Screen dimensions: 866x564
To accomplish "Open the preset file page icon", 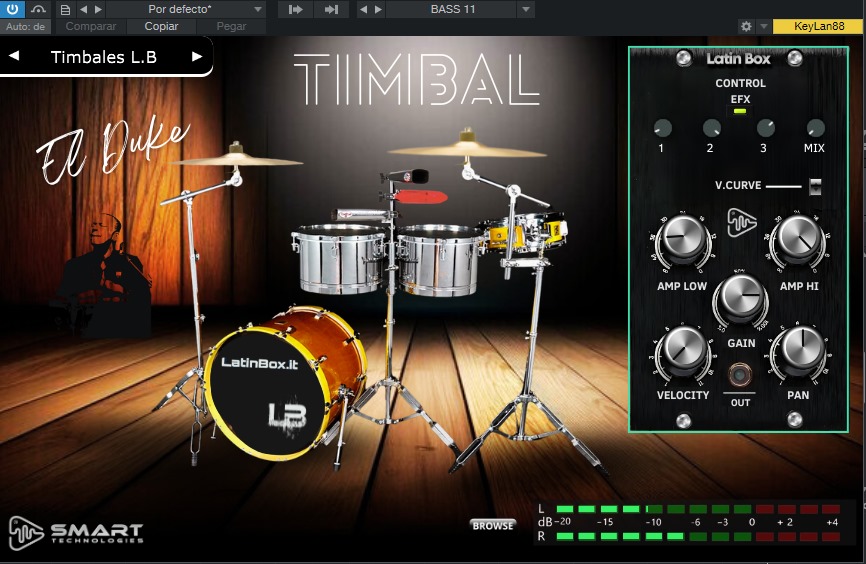I will [65, 9].
